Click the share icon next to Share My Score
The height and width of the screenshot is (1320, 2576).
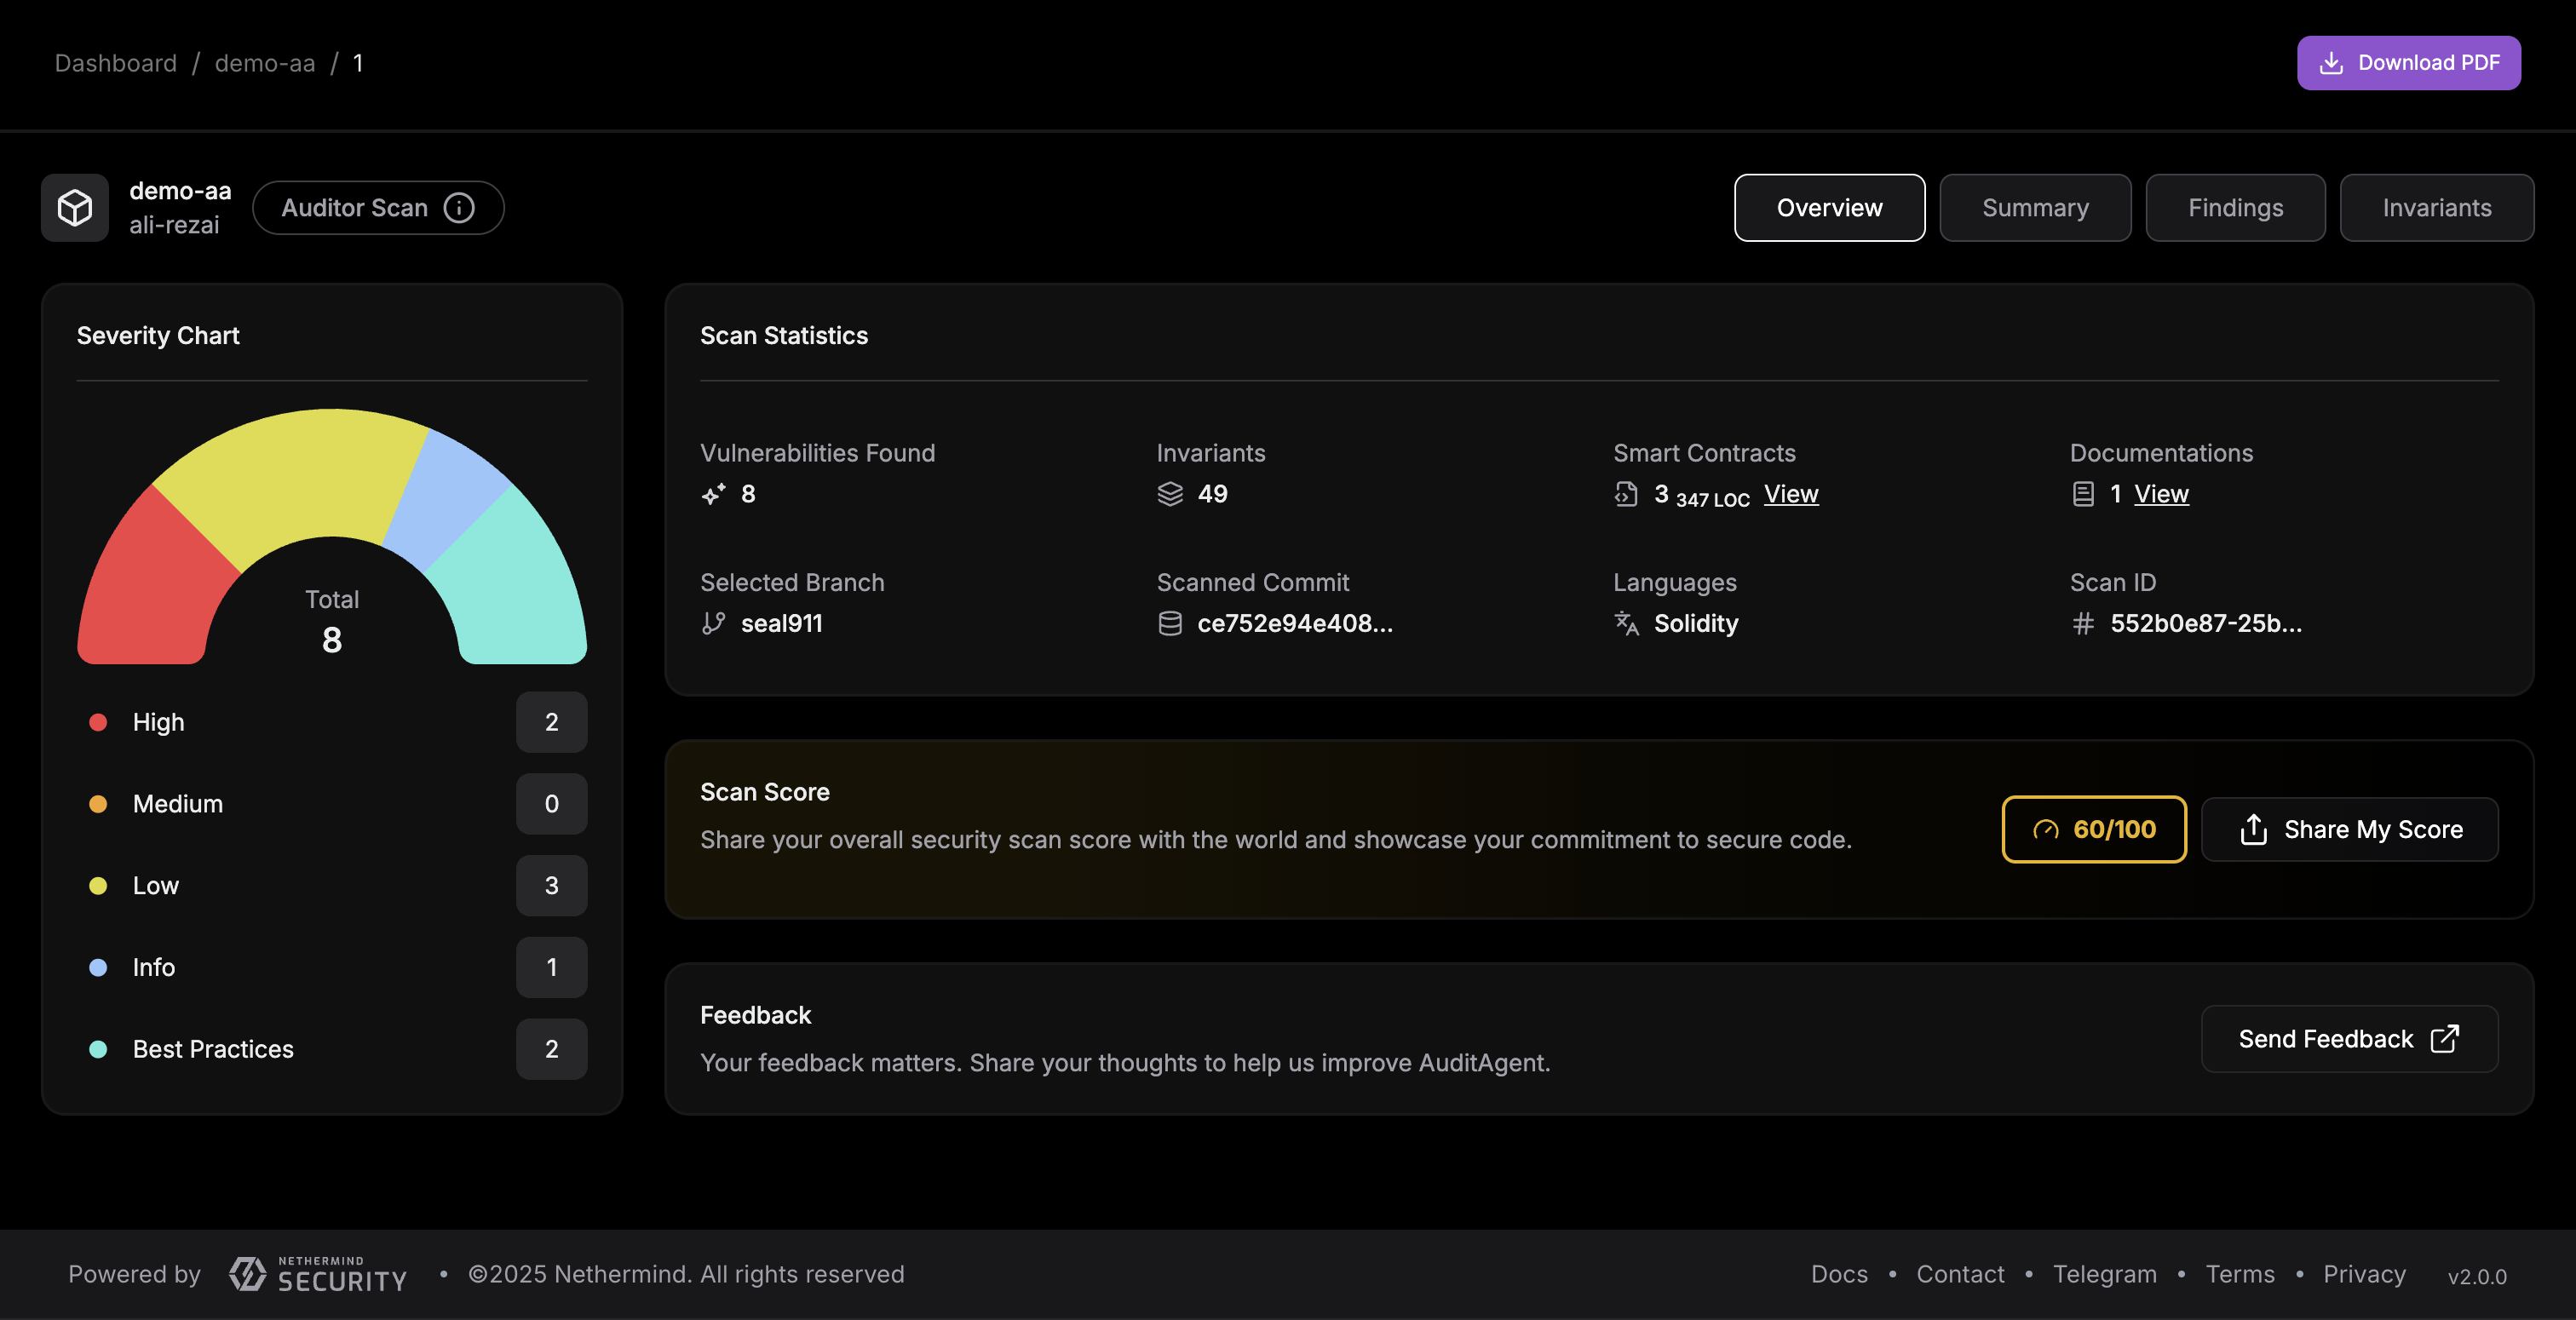2254,829
